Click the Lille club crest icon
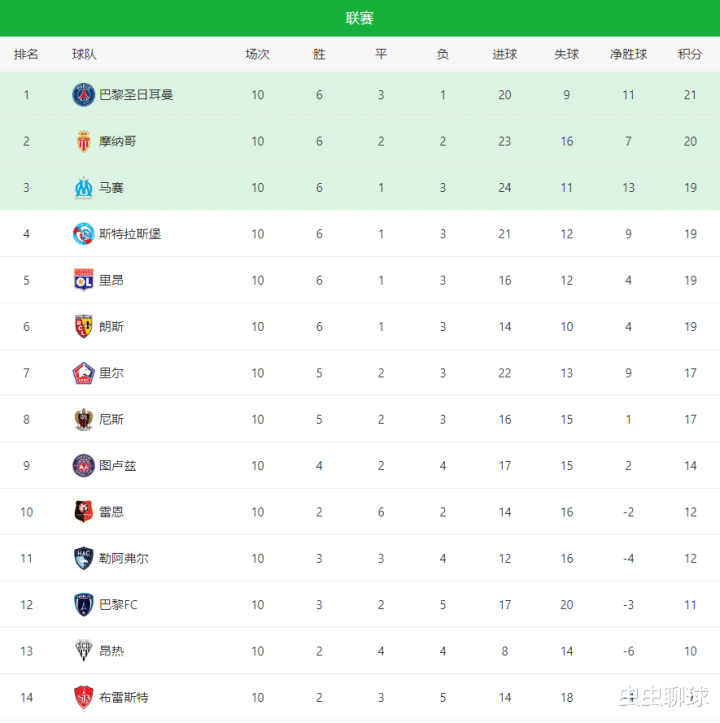The height and width of the screenshot is (723, 720). (x=84, y=373)
